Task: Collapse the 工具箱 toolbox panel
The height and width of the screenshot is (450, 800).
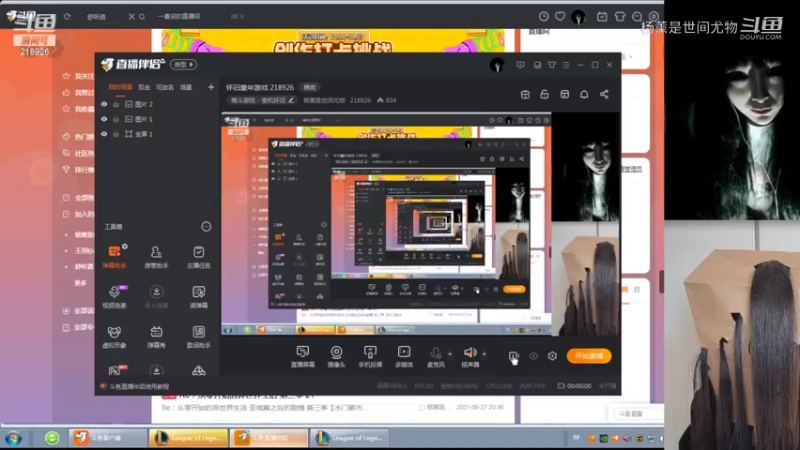Action: point(206,227)
